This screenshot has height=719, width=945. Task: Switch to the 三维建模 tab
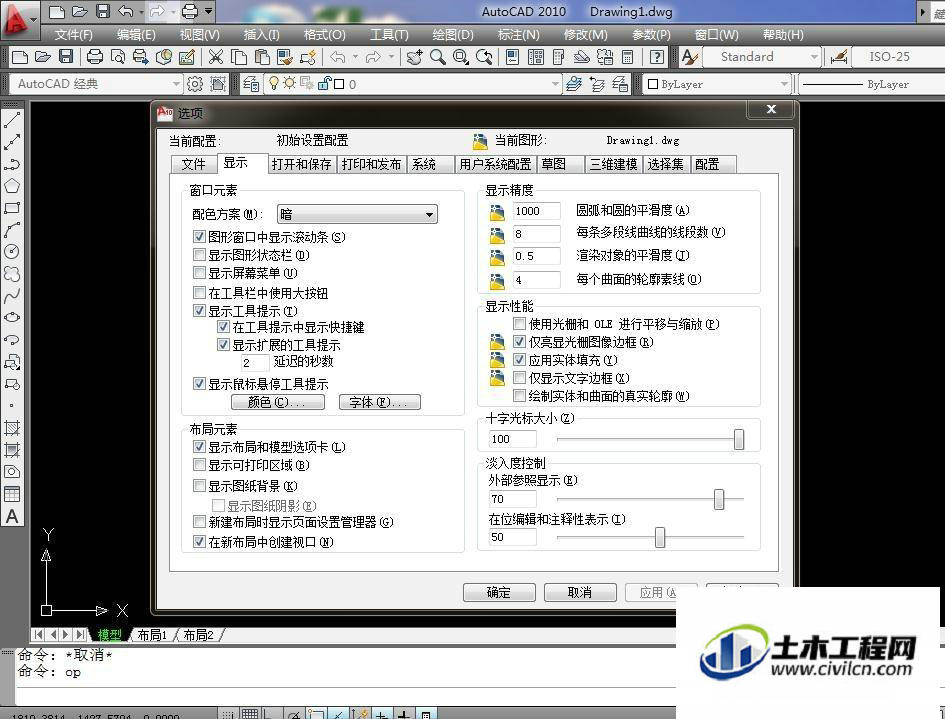pyautogui.click(x=614, y=164)
